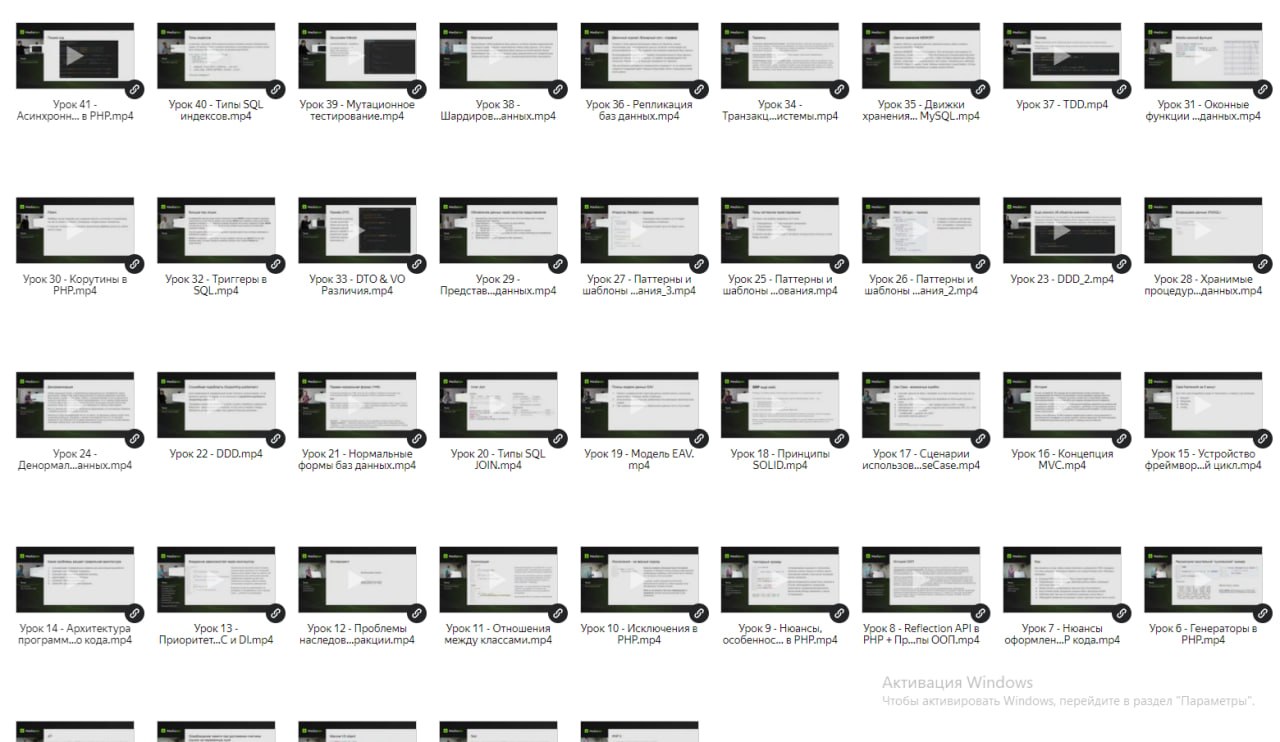Screen dimensions: 1280x742
Task: Click link icon on Урок 41 thumbnail
Action: point(134,89)
